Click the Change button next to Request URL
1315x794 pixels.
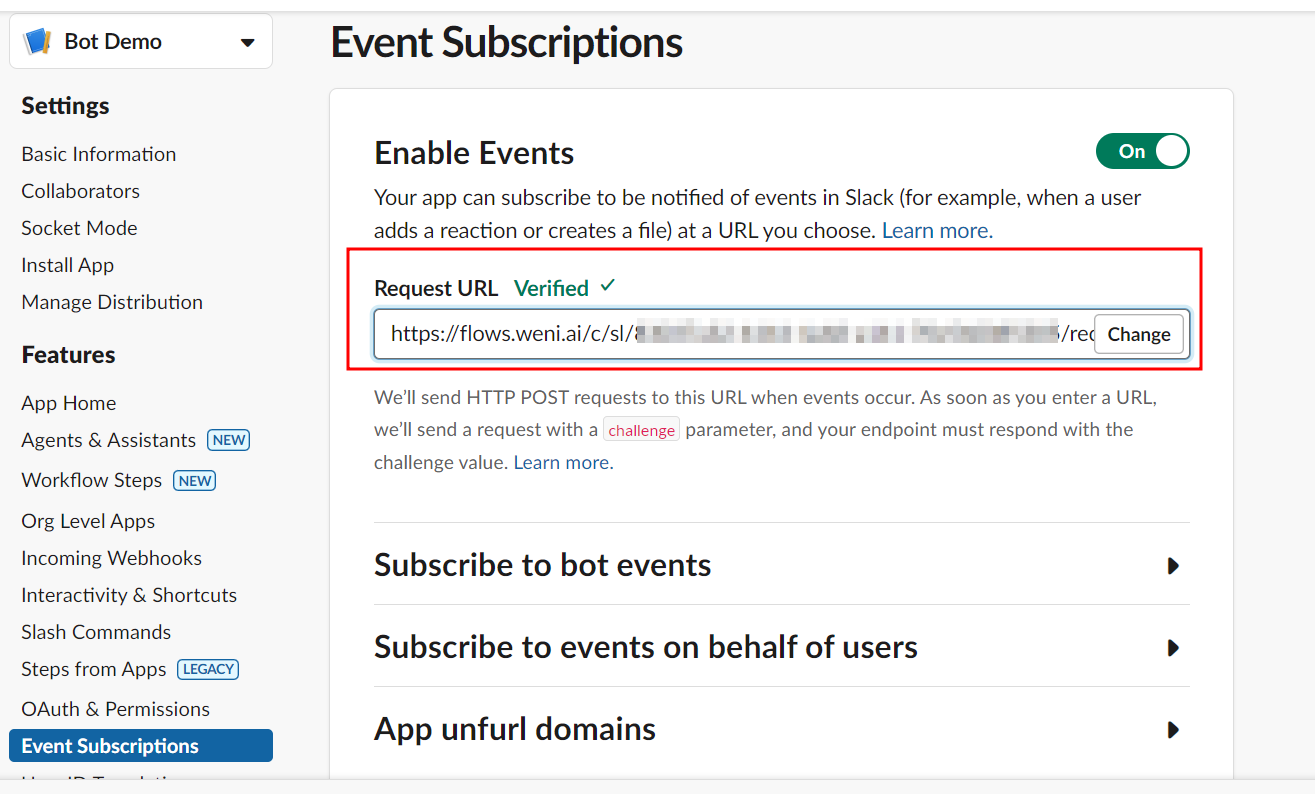pos(1138,334)
